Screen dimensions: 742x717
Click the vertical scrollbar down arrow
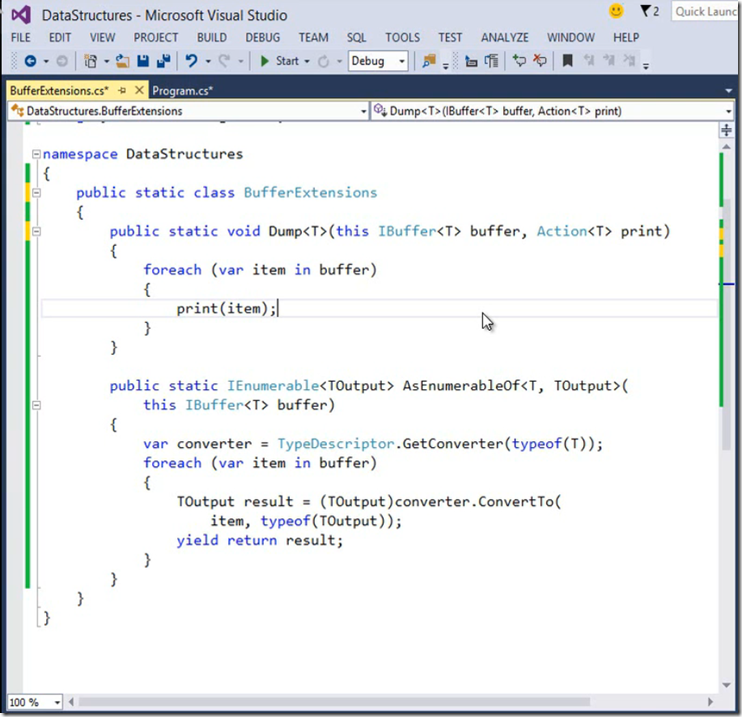click(726, 685)
